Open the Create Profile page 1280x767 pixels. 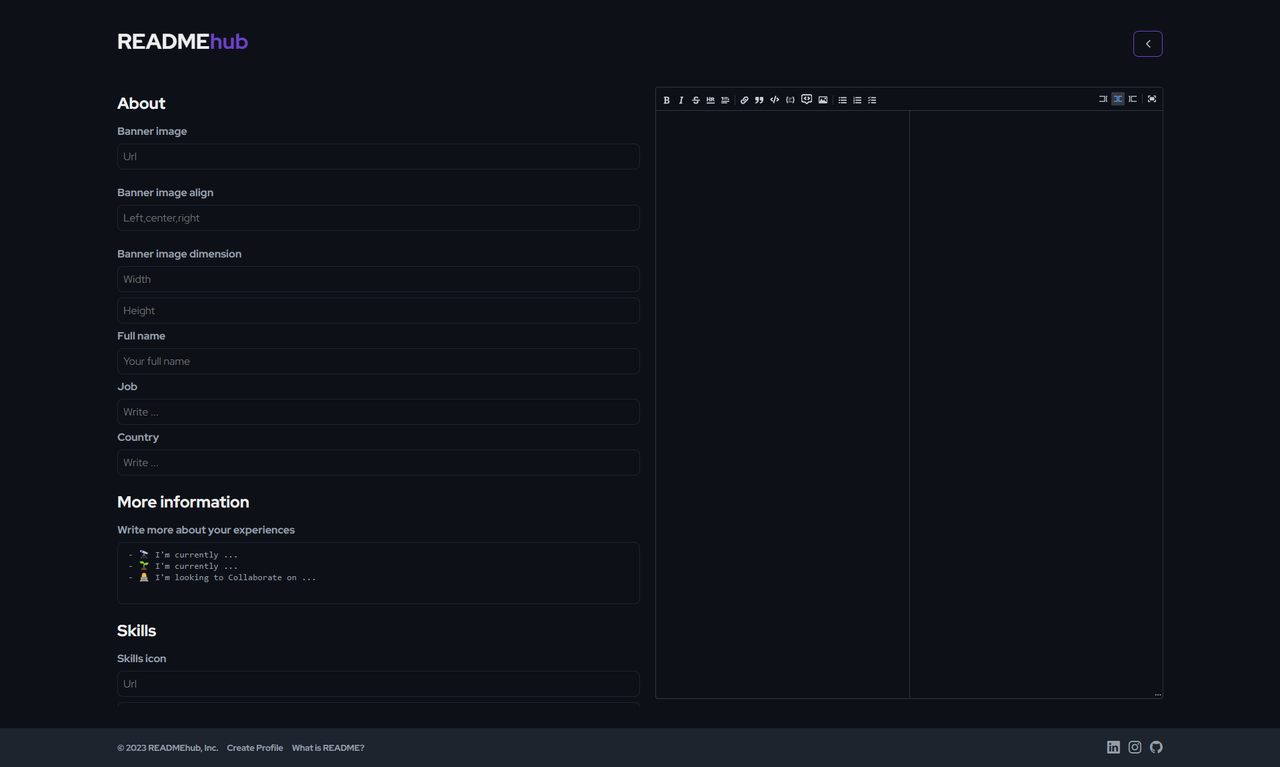click(254, 747)
